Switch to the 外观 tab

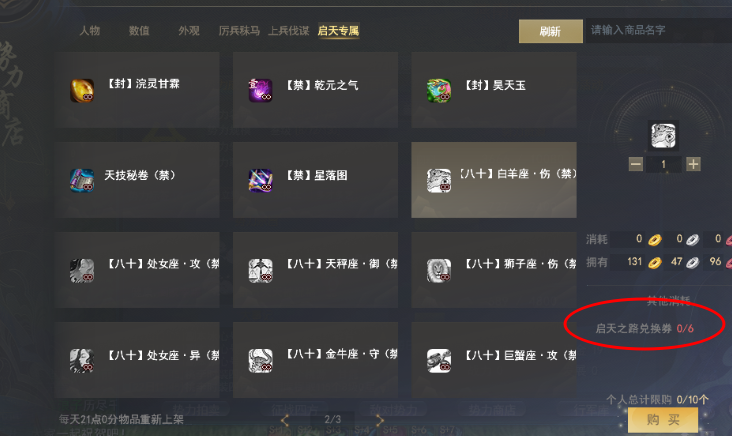tap(189, 31)
